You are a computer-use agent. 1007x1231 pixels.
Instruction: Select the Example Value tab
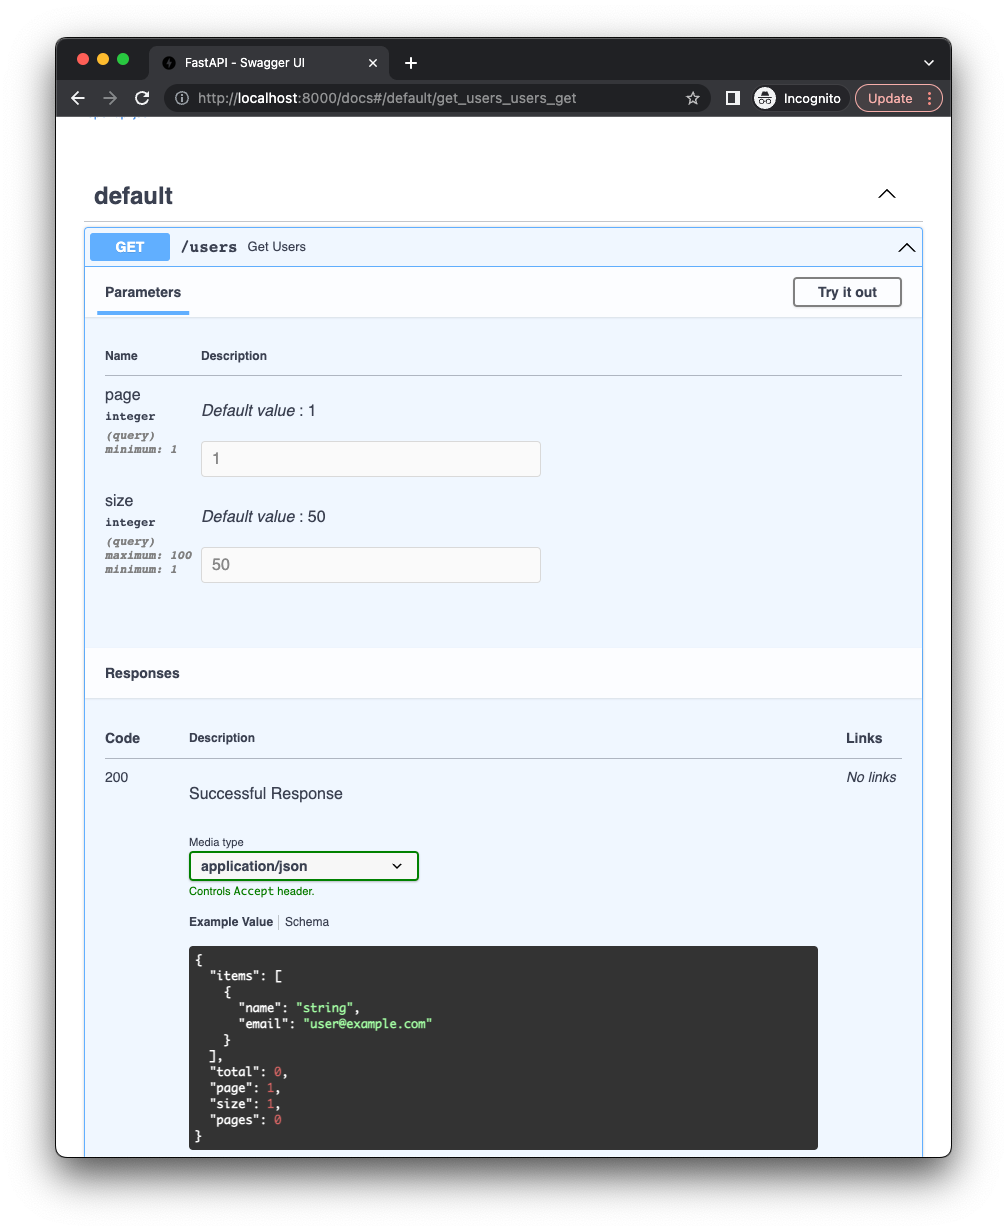231,921
